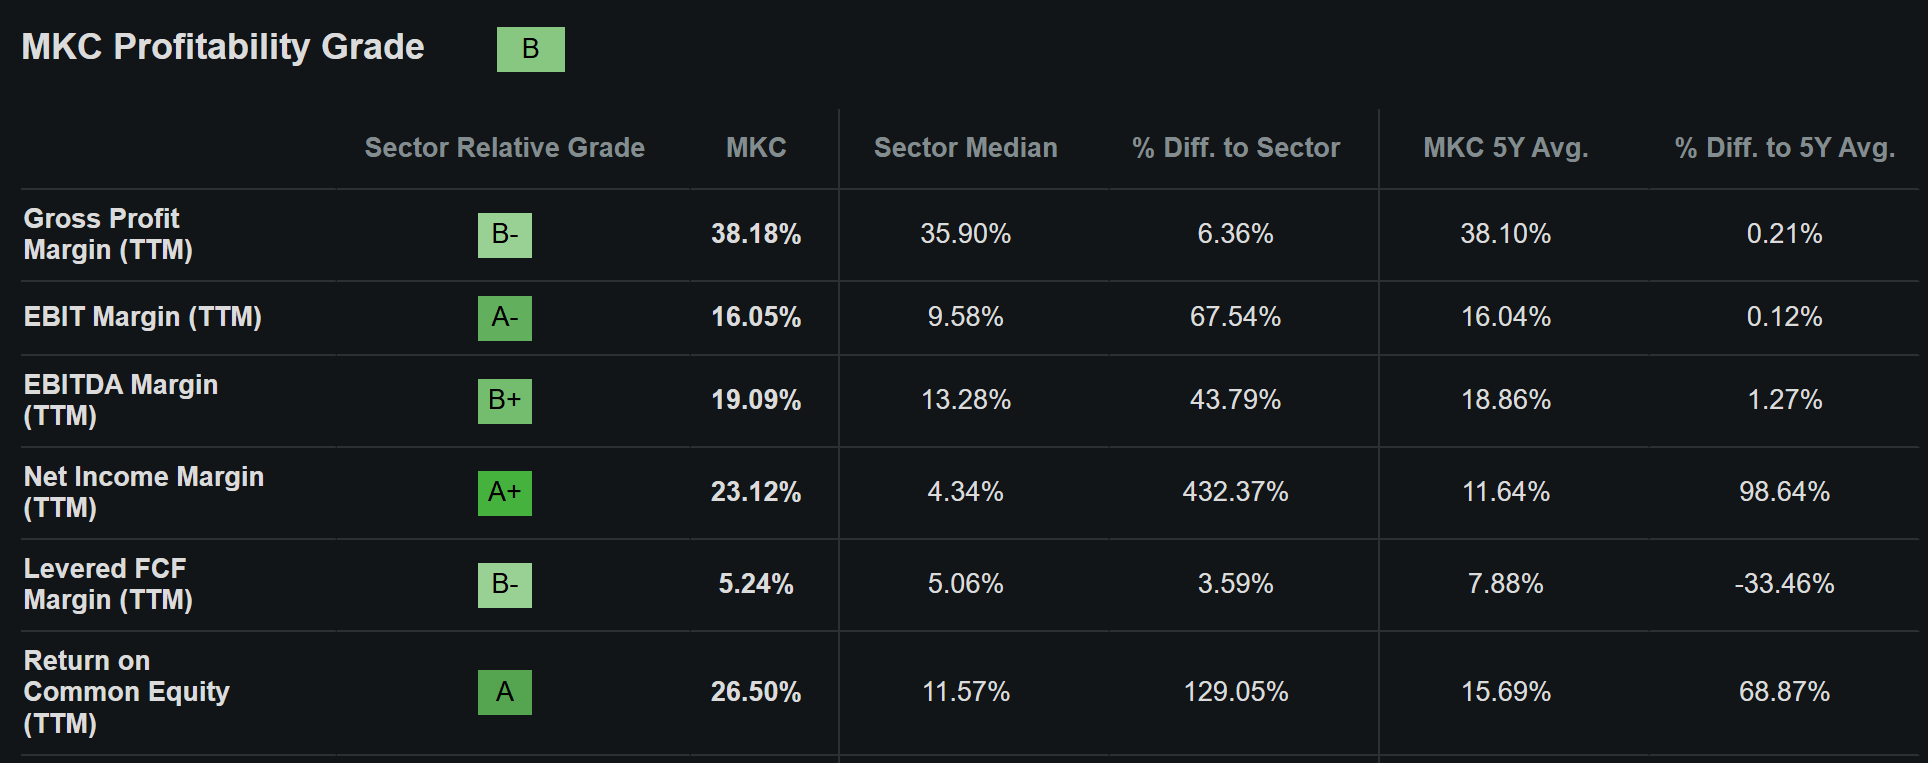Click the % Diff. to 5Y Avg. header
This screenshot has width=1928, height=763.
pyautogui.click(x=1784, y=148)
